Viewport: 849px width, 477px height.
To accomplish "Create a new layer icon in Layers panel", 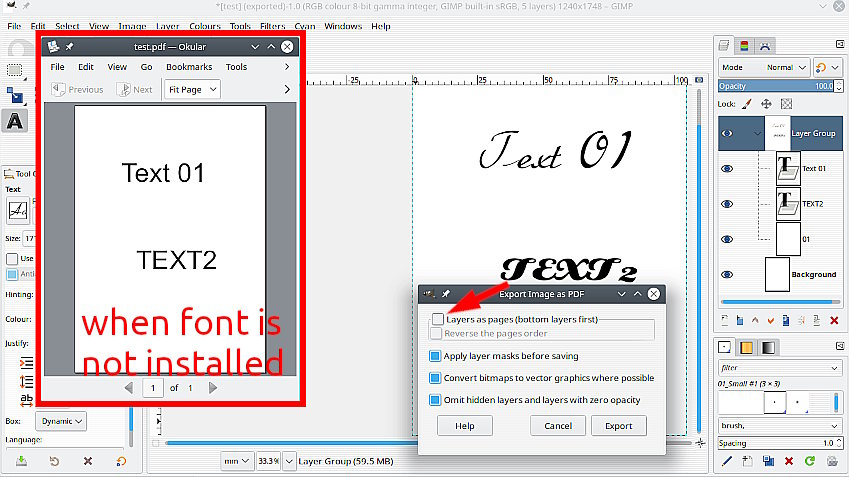I will tap(725, 321).
